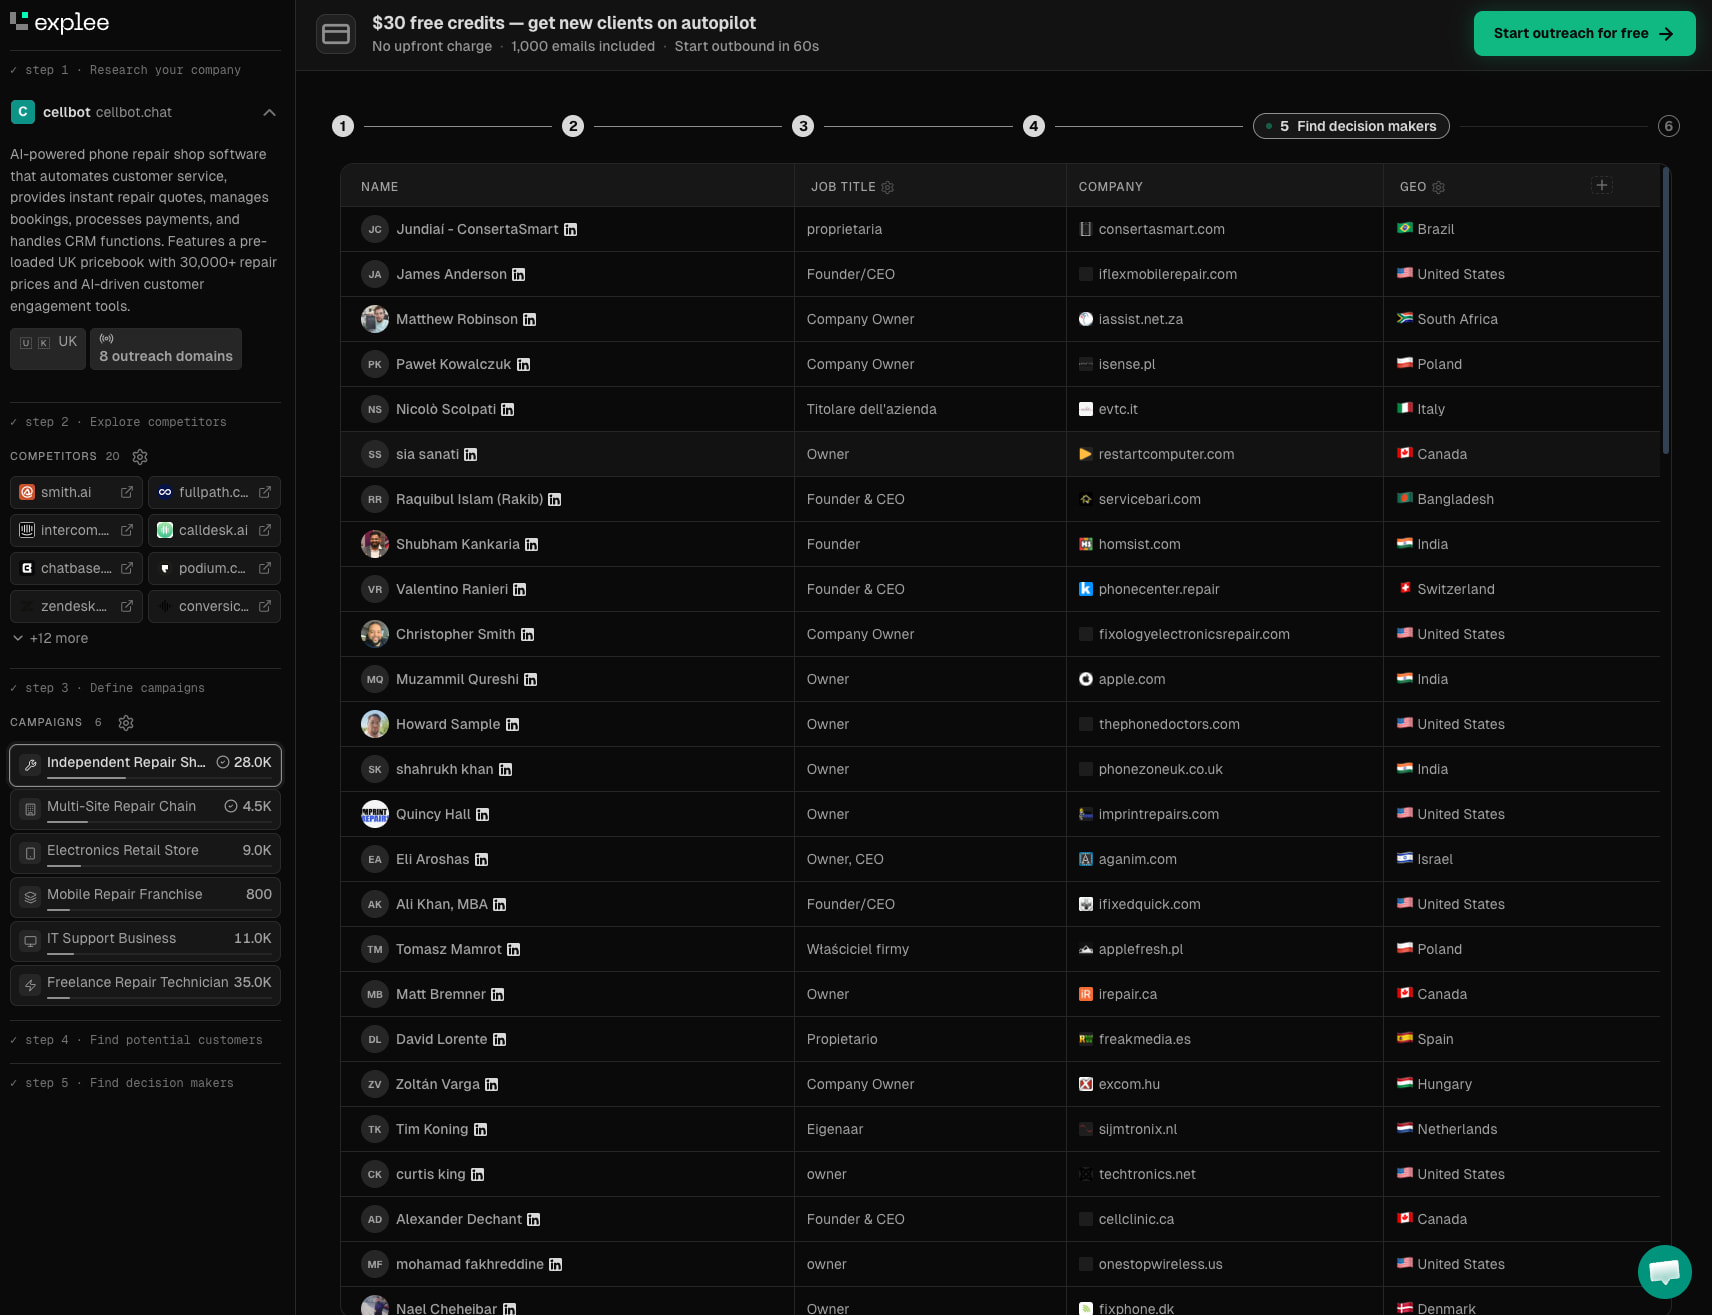Open LinkedIn icon for Matthew Robinson
This screenshot has height=1315, width=1712.
click(530, 319)
